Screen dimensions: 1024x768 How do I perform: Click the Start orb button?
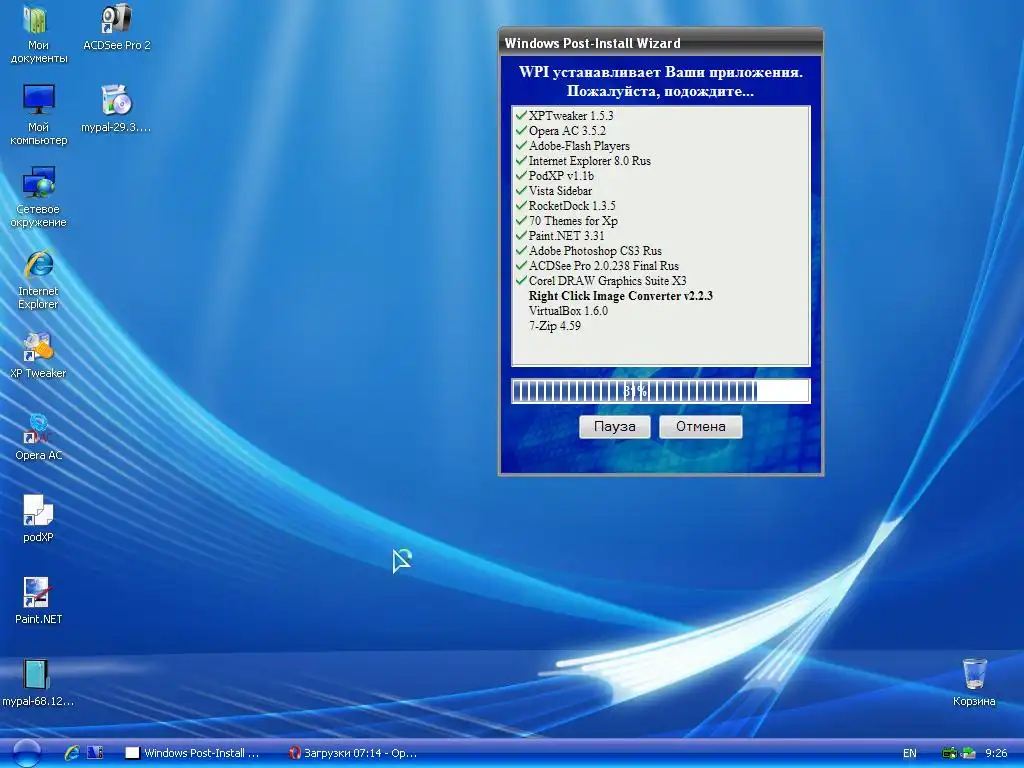tap(27, 753)
